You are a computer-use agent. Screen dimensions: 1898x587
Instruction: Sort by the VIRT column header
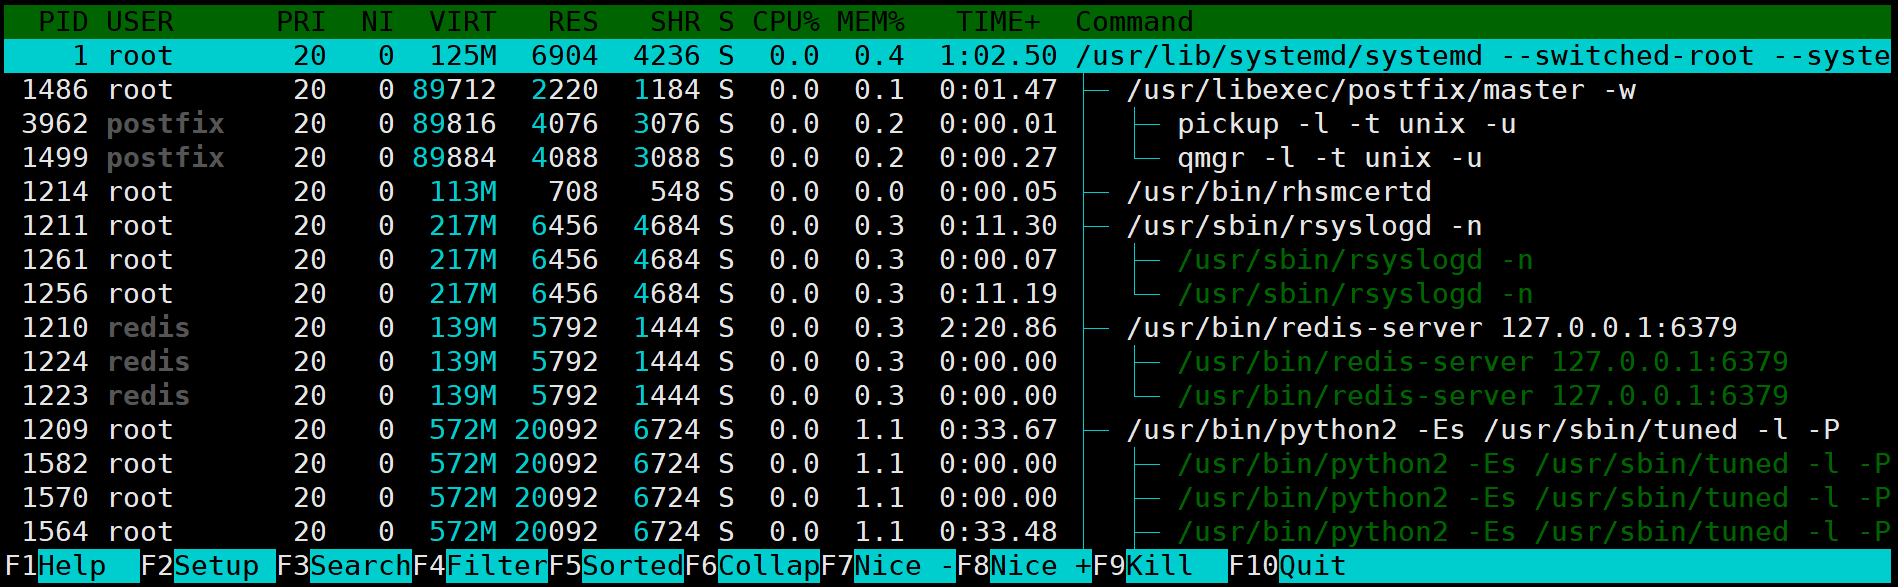(x=462, y=22)
